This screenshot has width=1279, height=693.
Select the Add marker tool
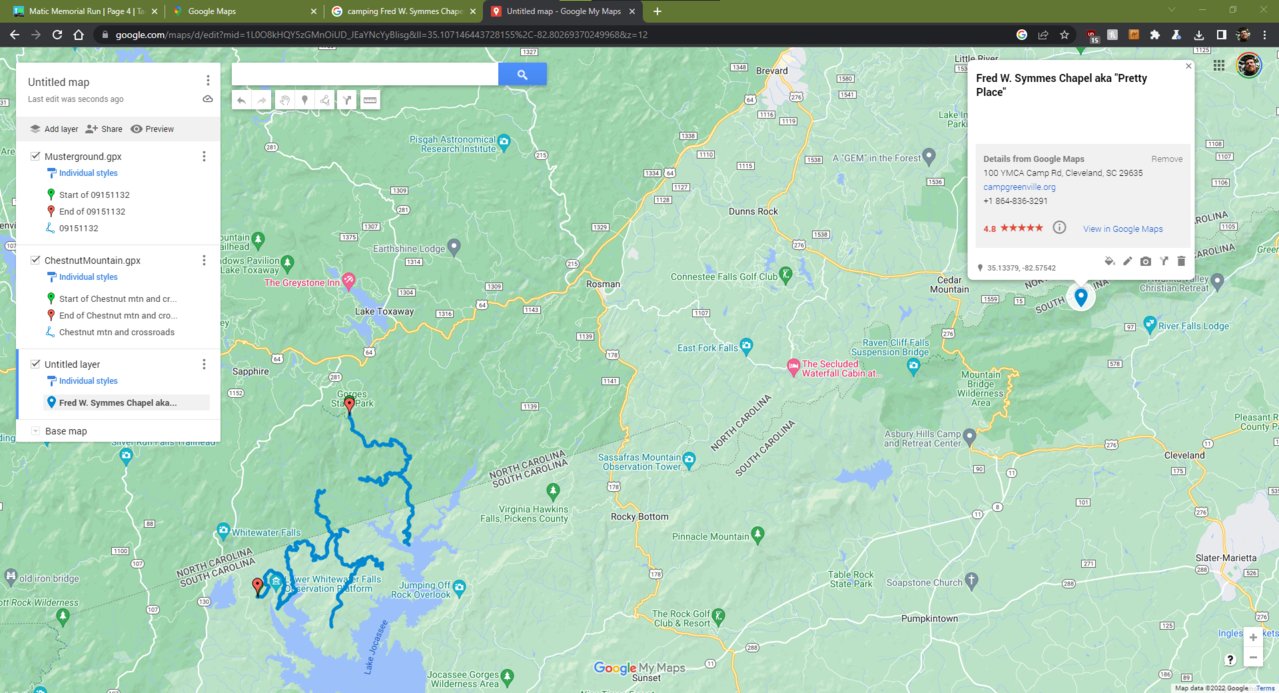[x=304, y=100]
